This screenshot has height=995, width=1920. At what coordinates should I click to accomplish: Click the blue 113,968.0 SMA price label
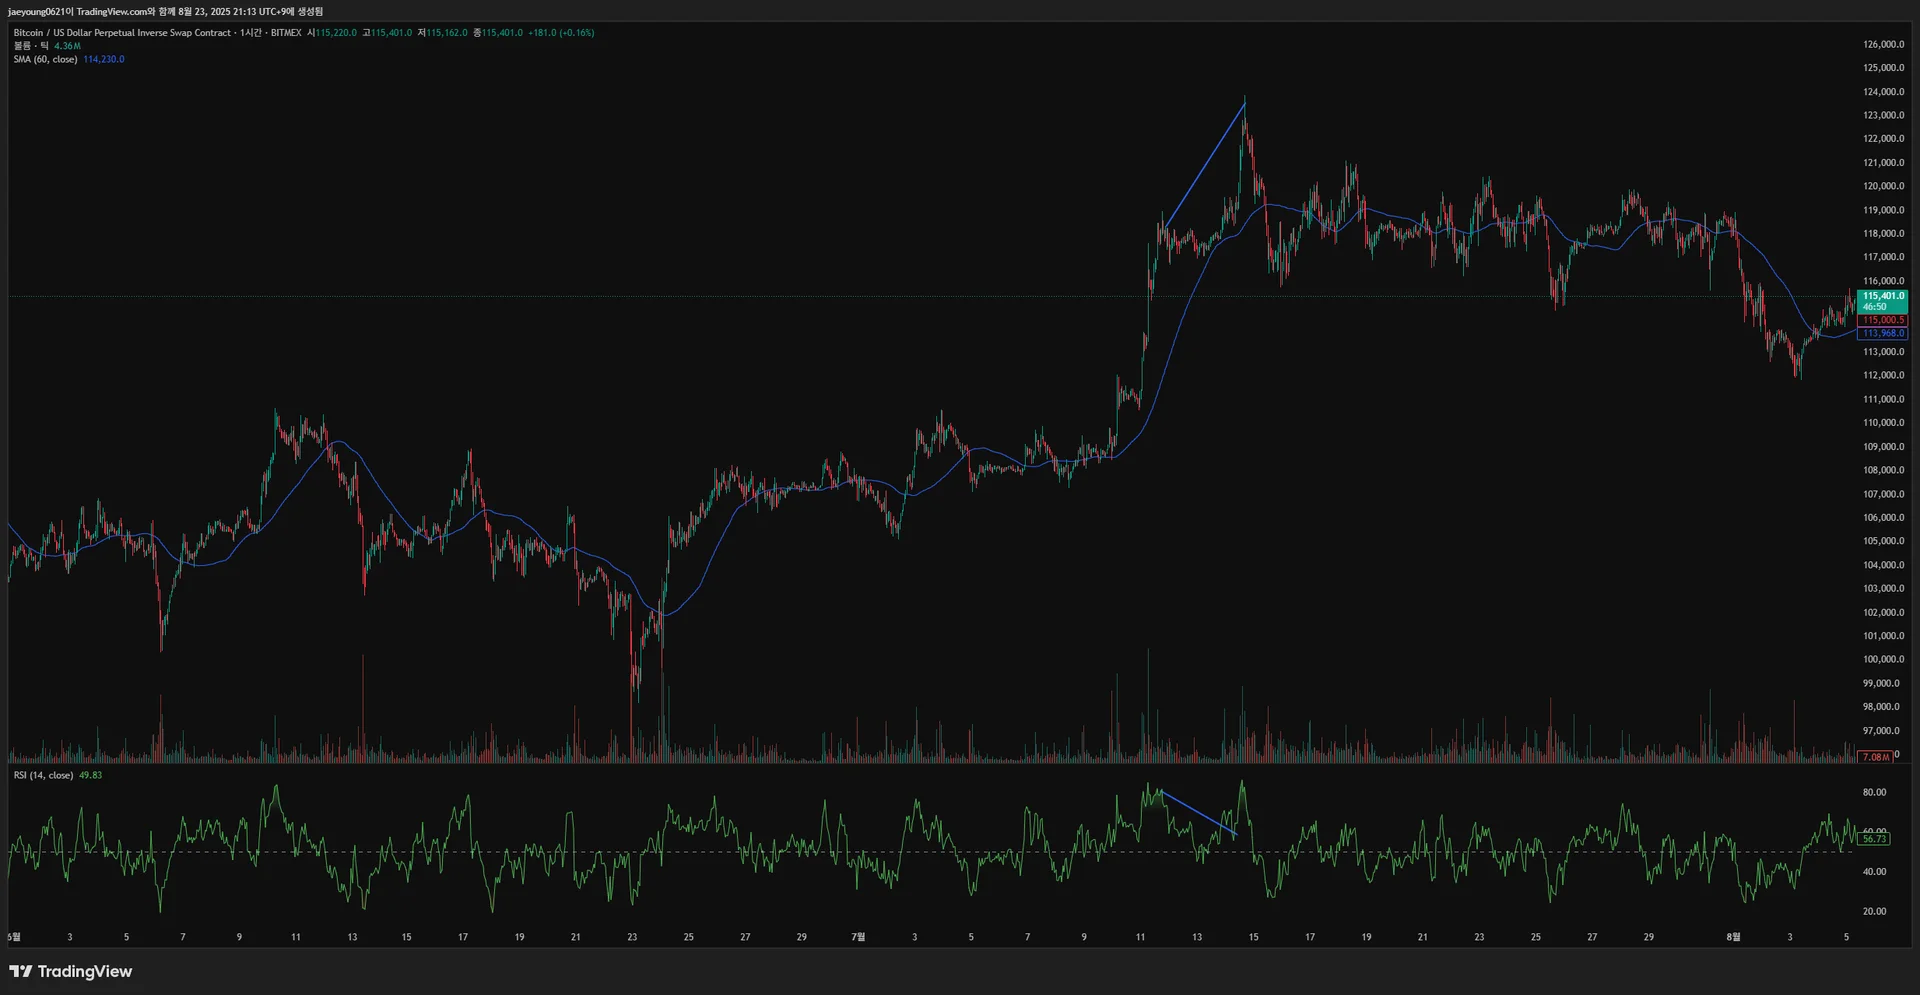click(x=1883, y=333)
